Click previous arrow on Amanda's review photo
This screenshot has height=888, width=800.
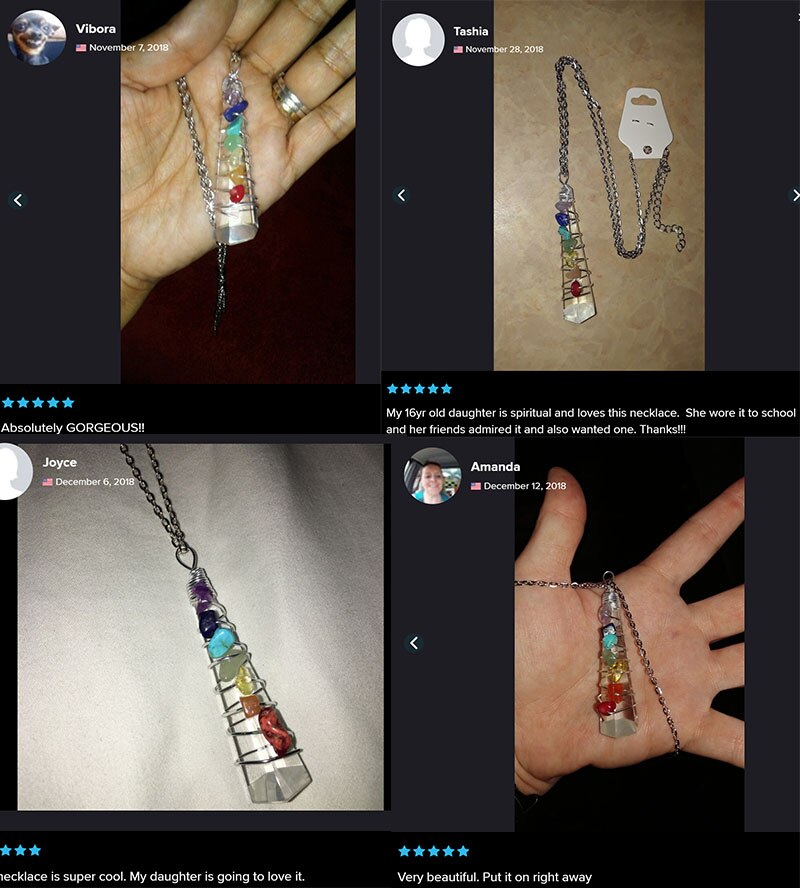click(414, 643)
